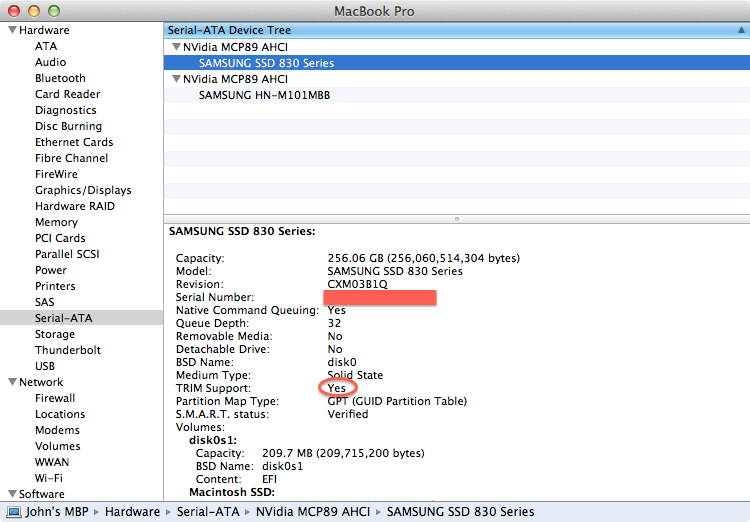Open Wi-Fi network info
Image resolution: width=750 pixels, height=522 pixels.
point(49,478)
